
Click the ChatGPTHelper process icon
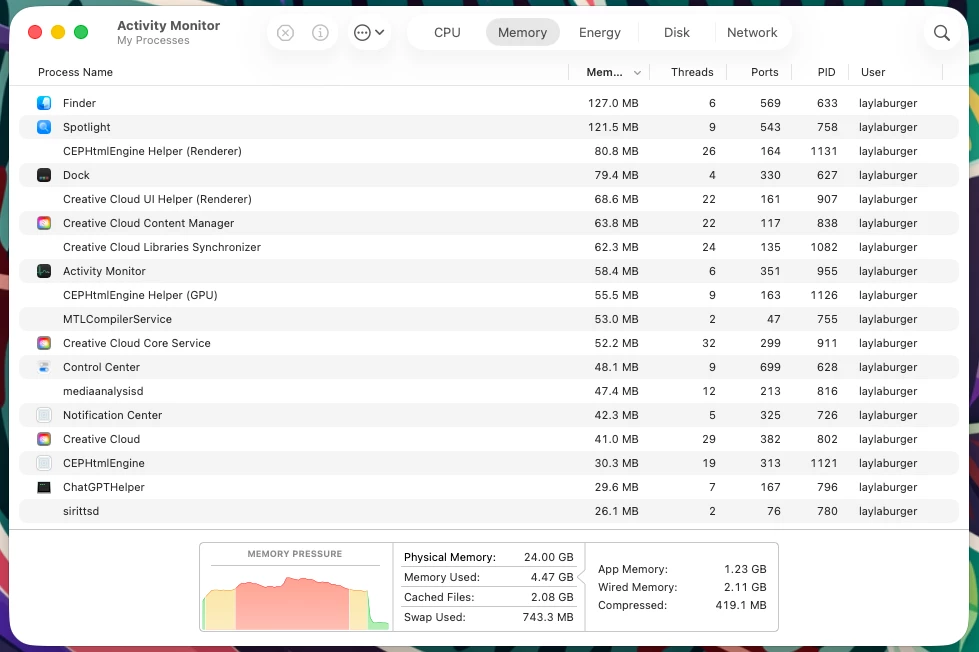coord(44,487)
